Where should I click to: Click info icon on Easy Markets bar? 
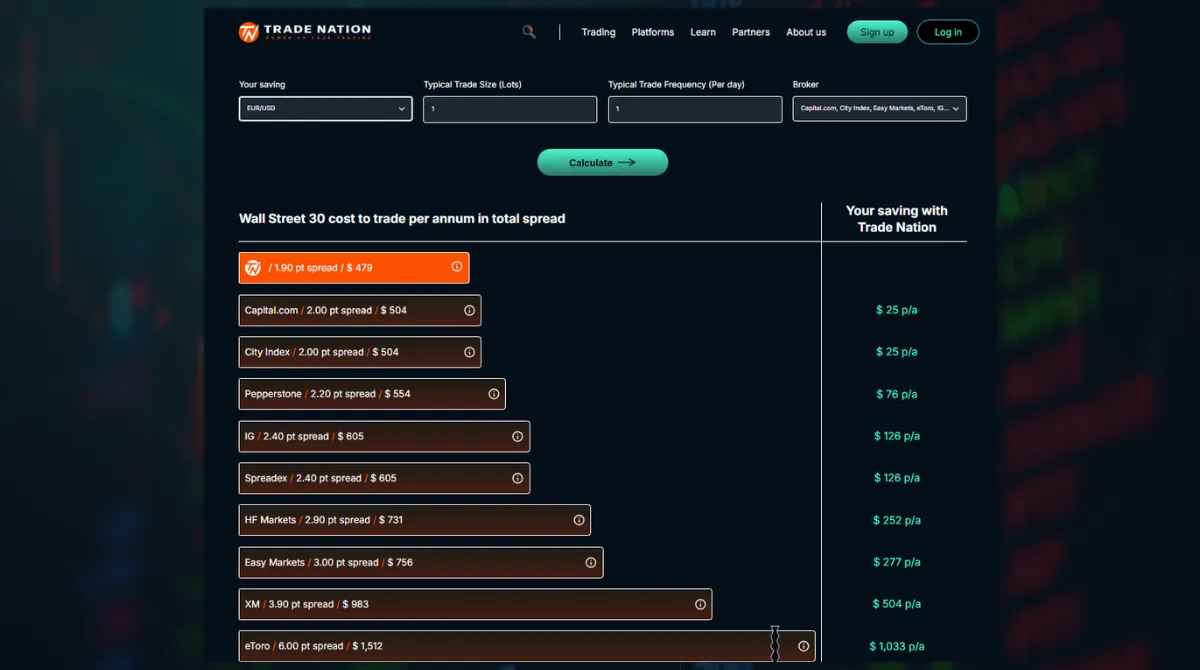click(x=591, y=562)
